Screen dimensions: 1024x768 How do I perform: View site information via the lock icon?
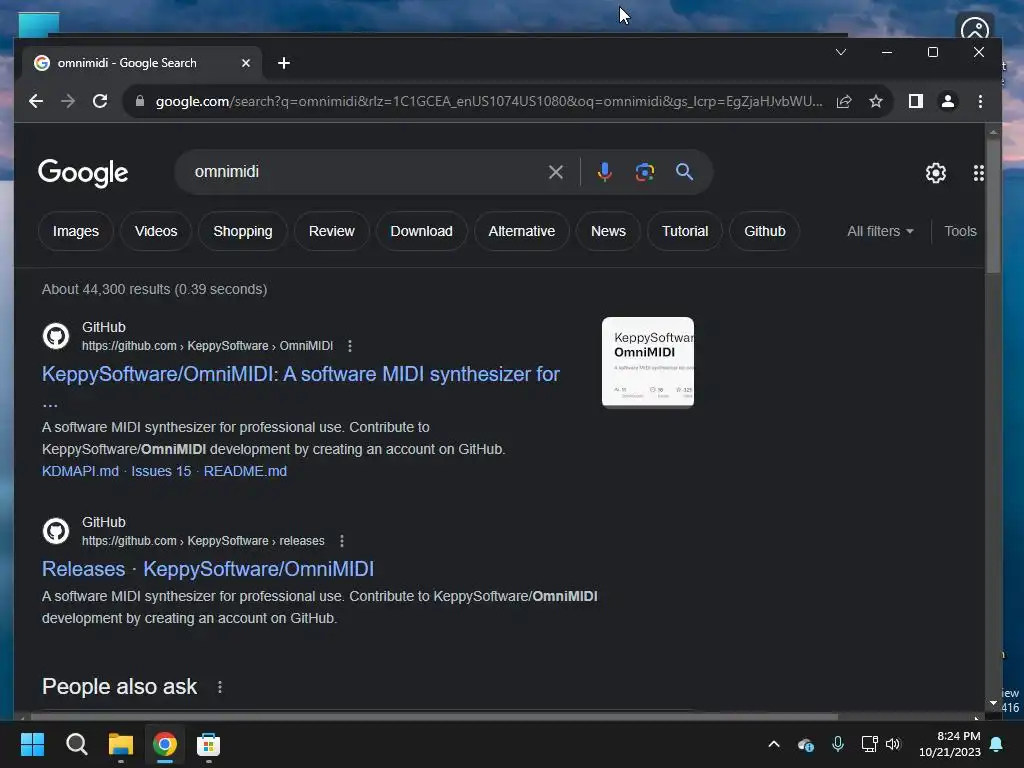(x=140, y=101)
